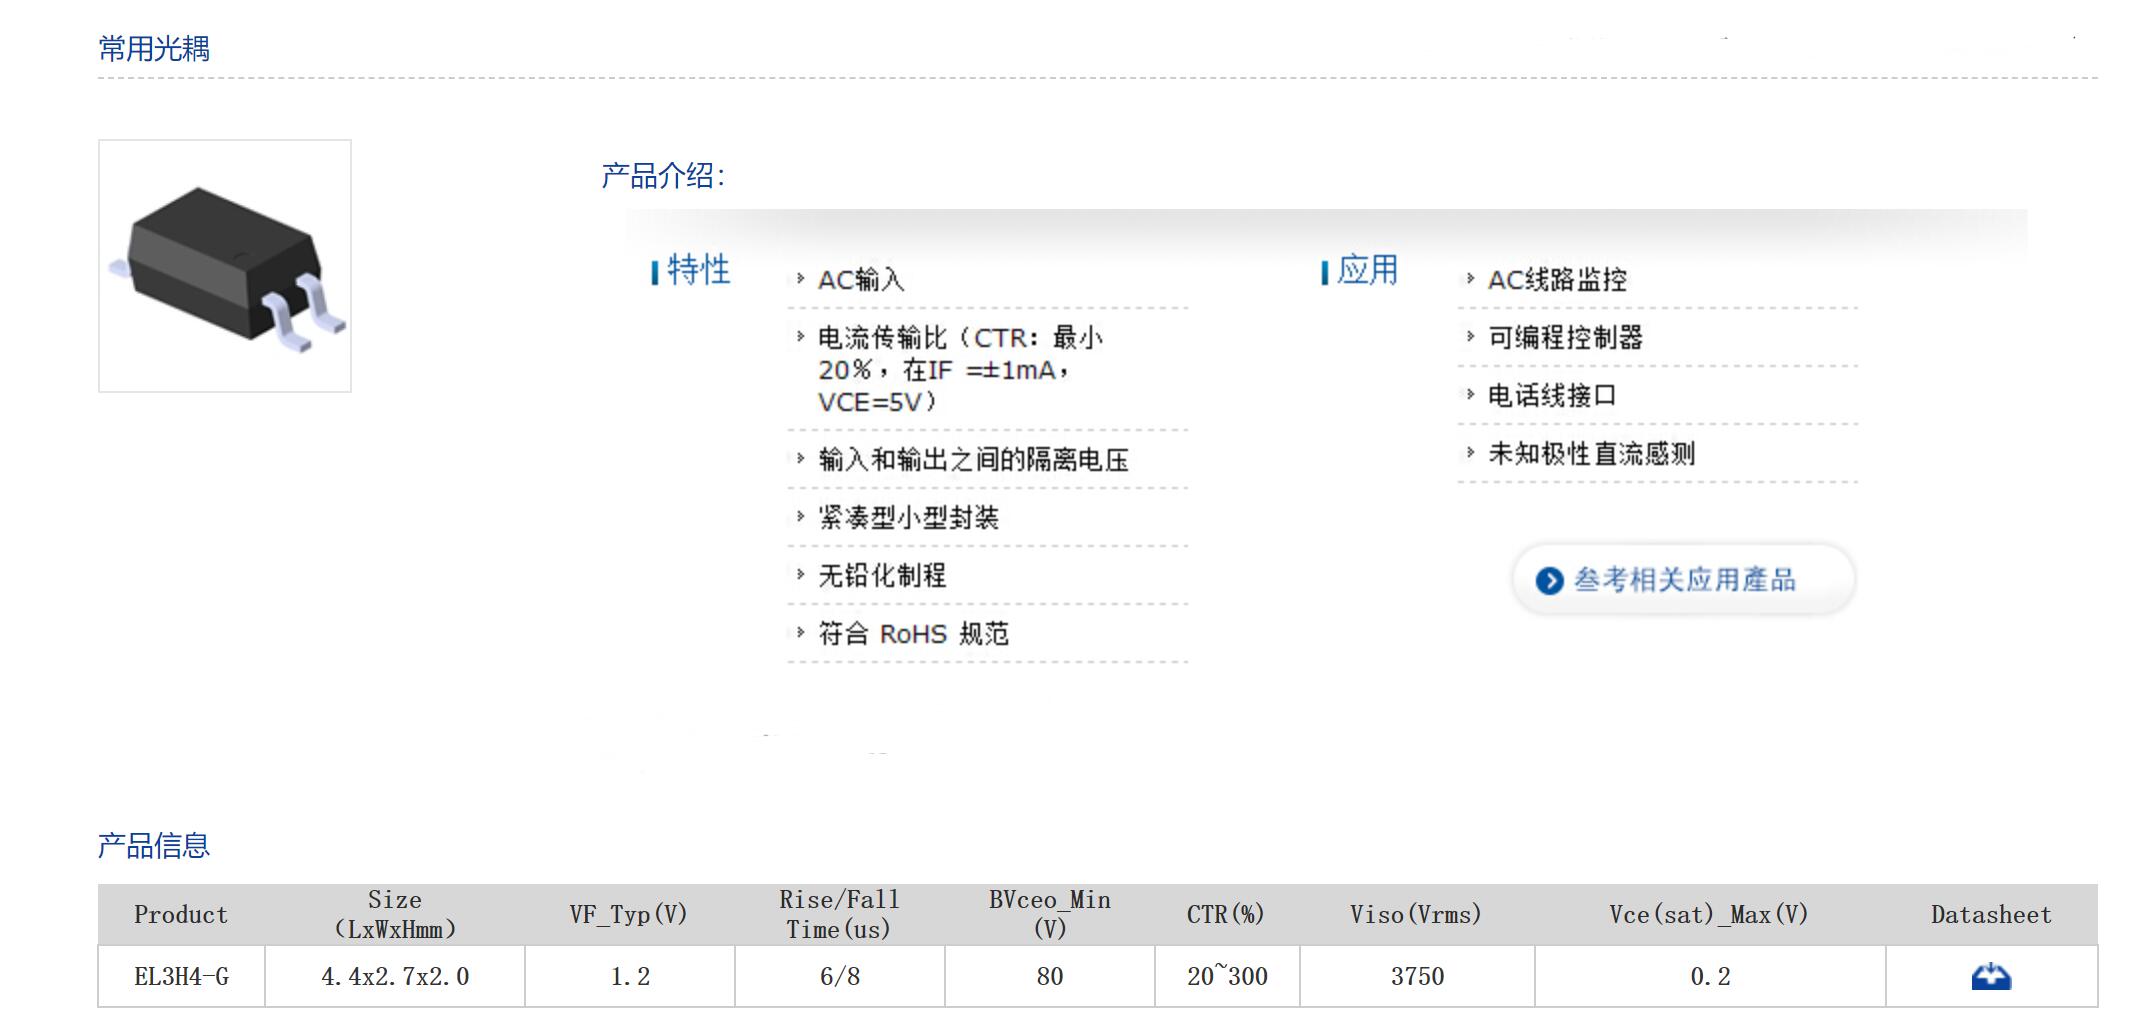Click the 符合 RoHS 规范 feature item

coord(913,634)
